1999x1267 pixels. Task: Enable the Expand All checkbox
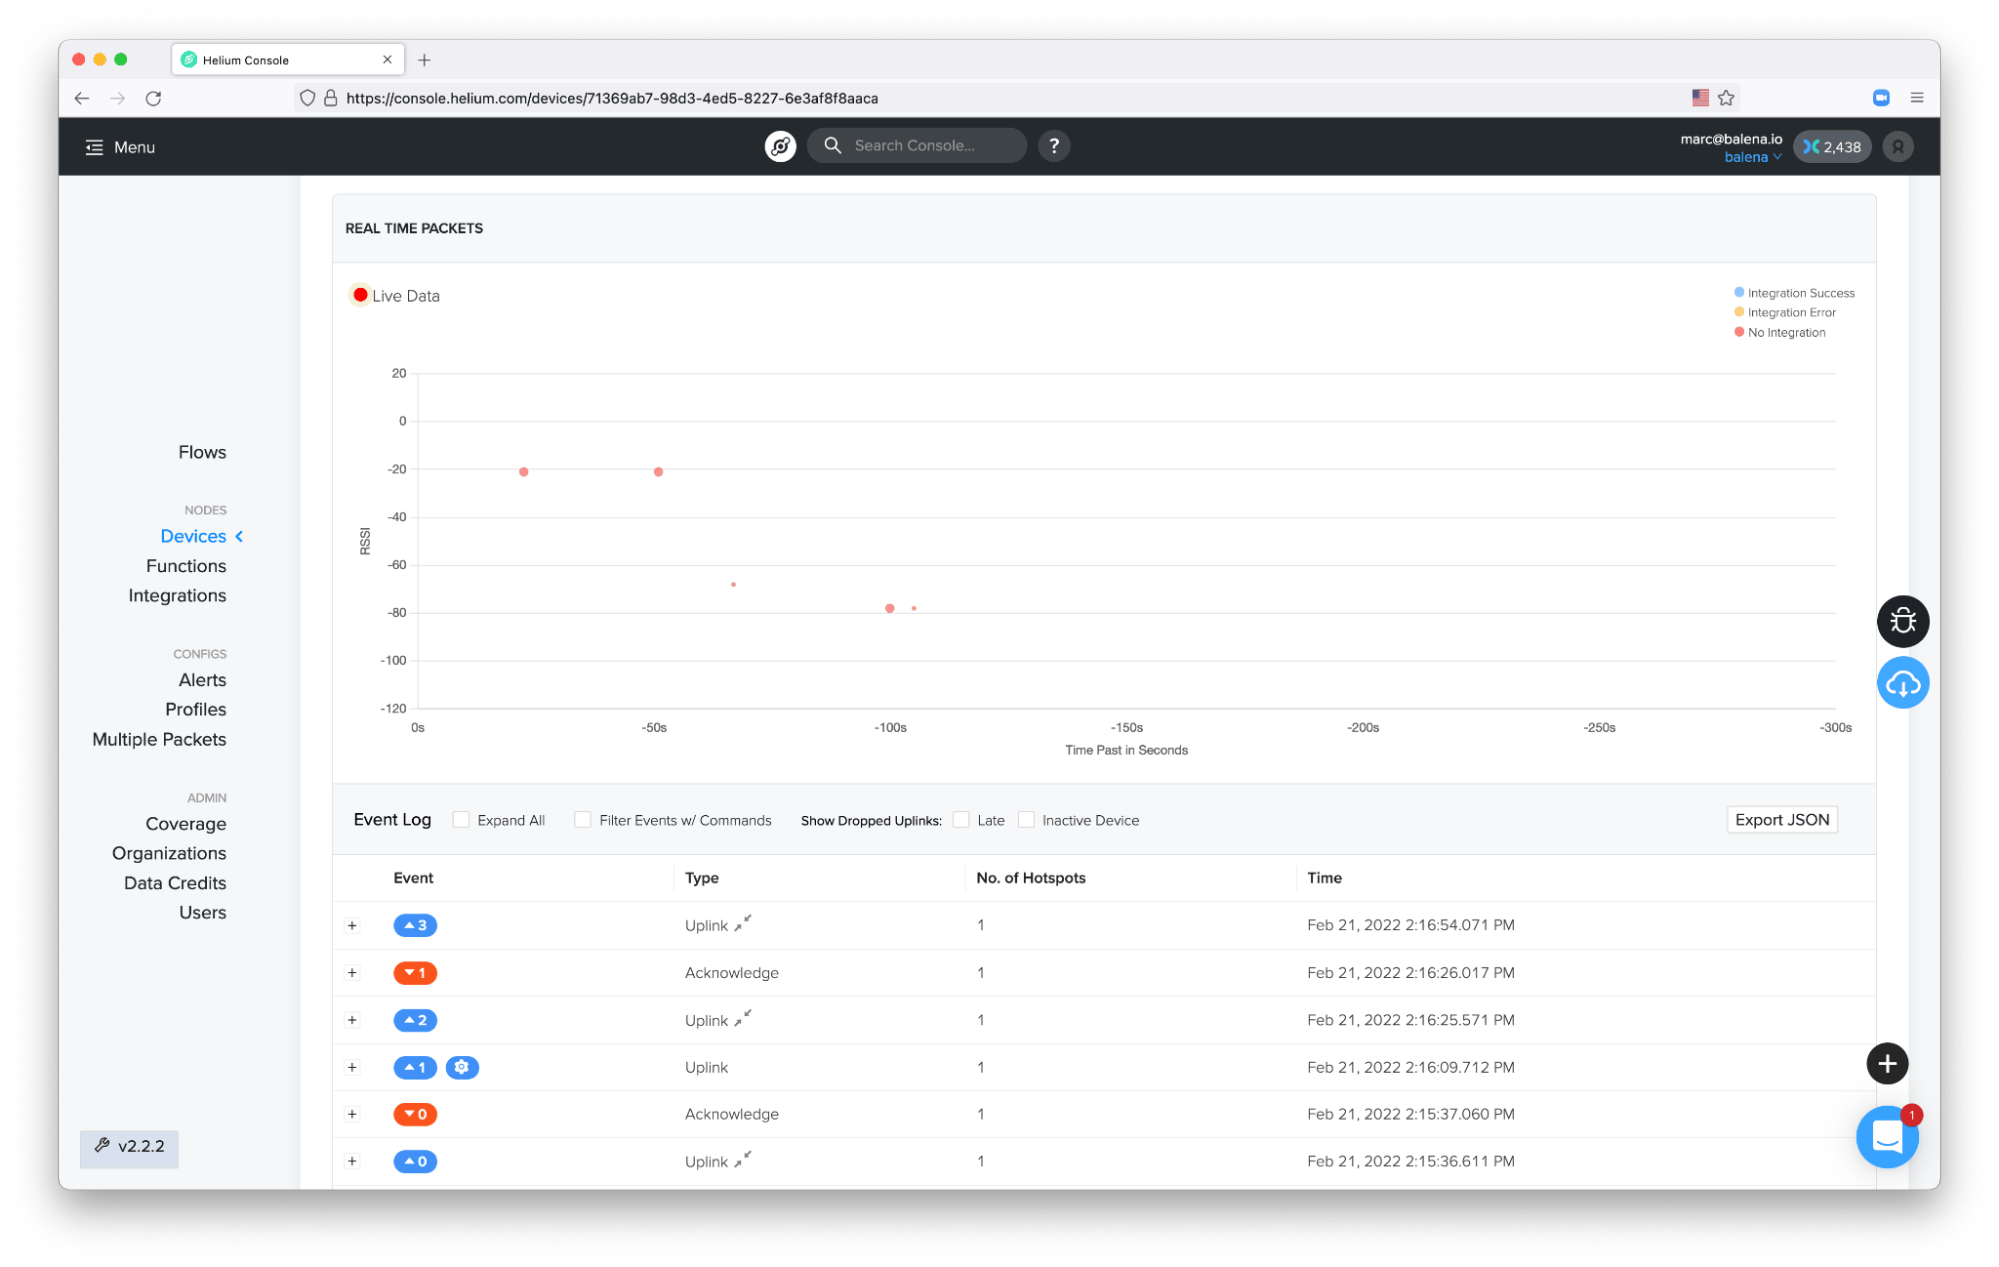(x=460, y=819)
